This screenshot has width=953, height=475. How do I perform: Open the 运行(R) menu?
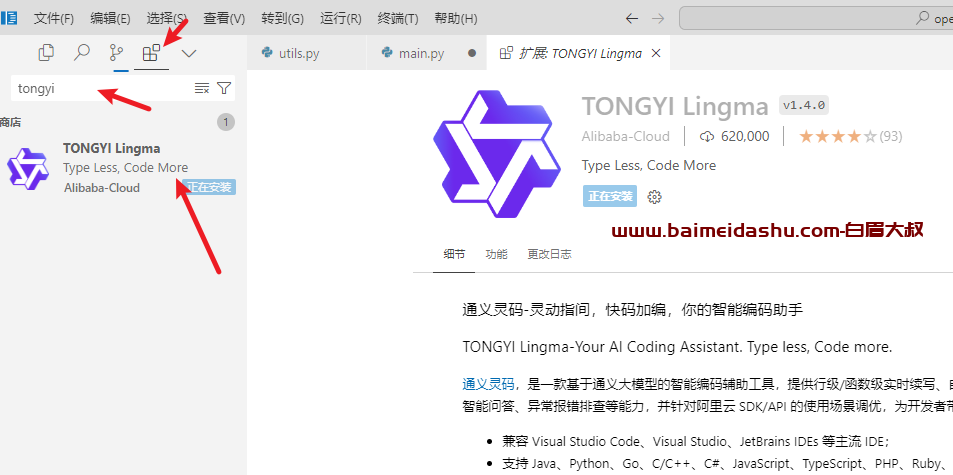340,18
